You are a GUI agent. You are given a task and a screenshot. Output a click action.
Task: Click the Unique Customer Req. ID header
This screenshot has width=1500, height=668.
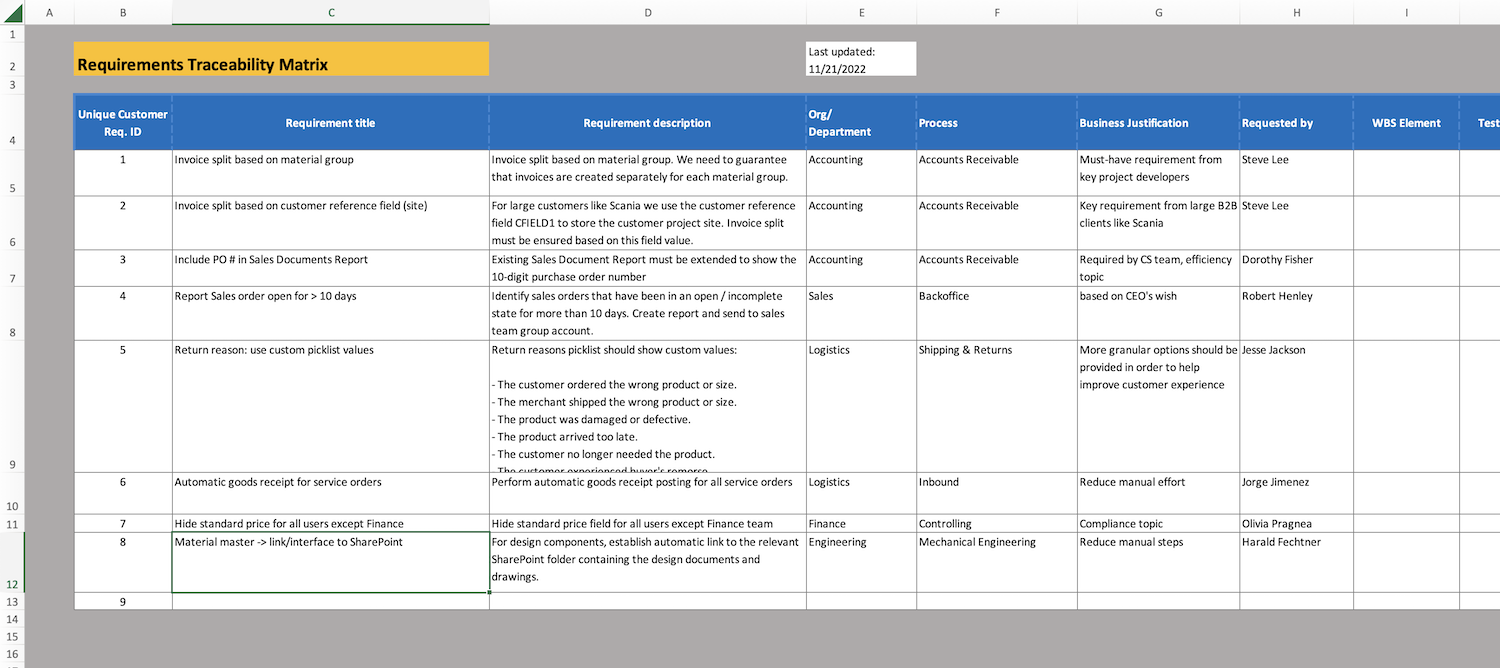coord(123,123)
